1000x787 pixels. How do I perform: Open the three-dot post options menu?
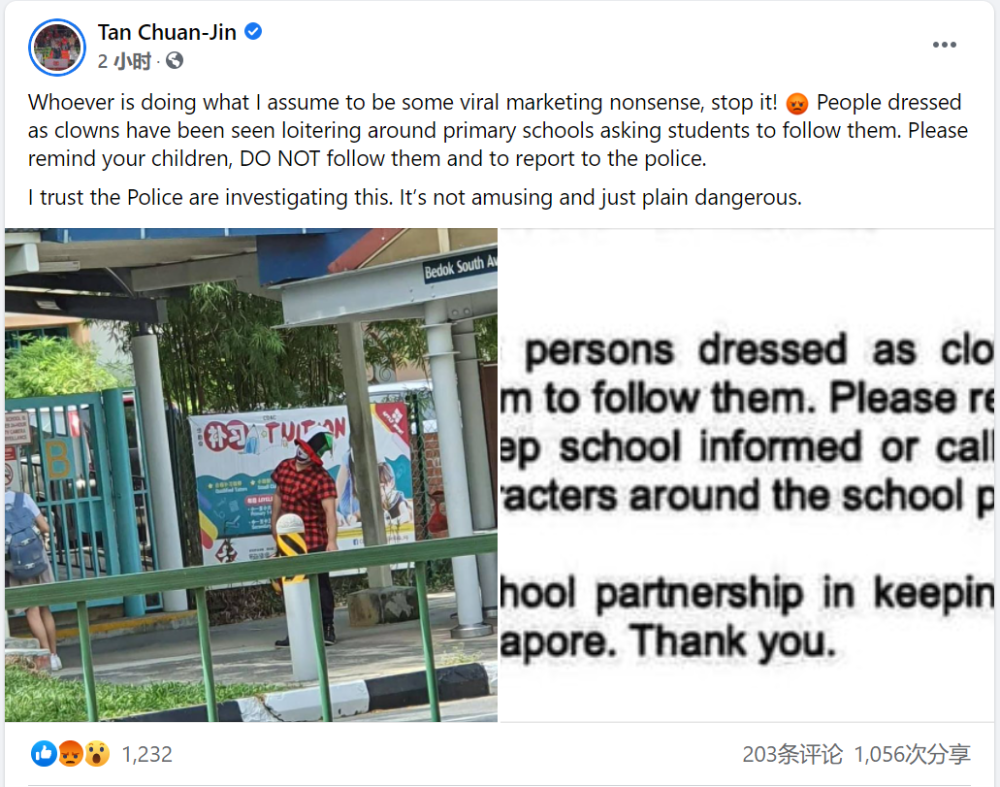(944, 45)
